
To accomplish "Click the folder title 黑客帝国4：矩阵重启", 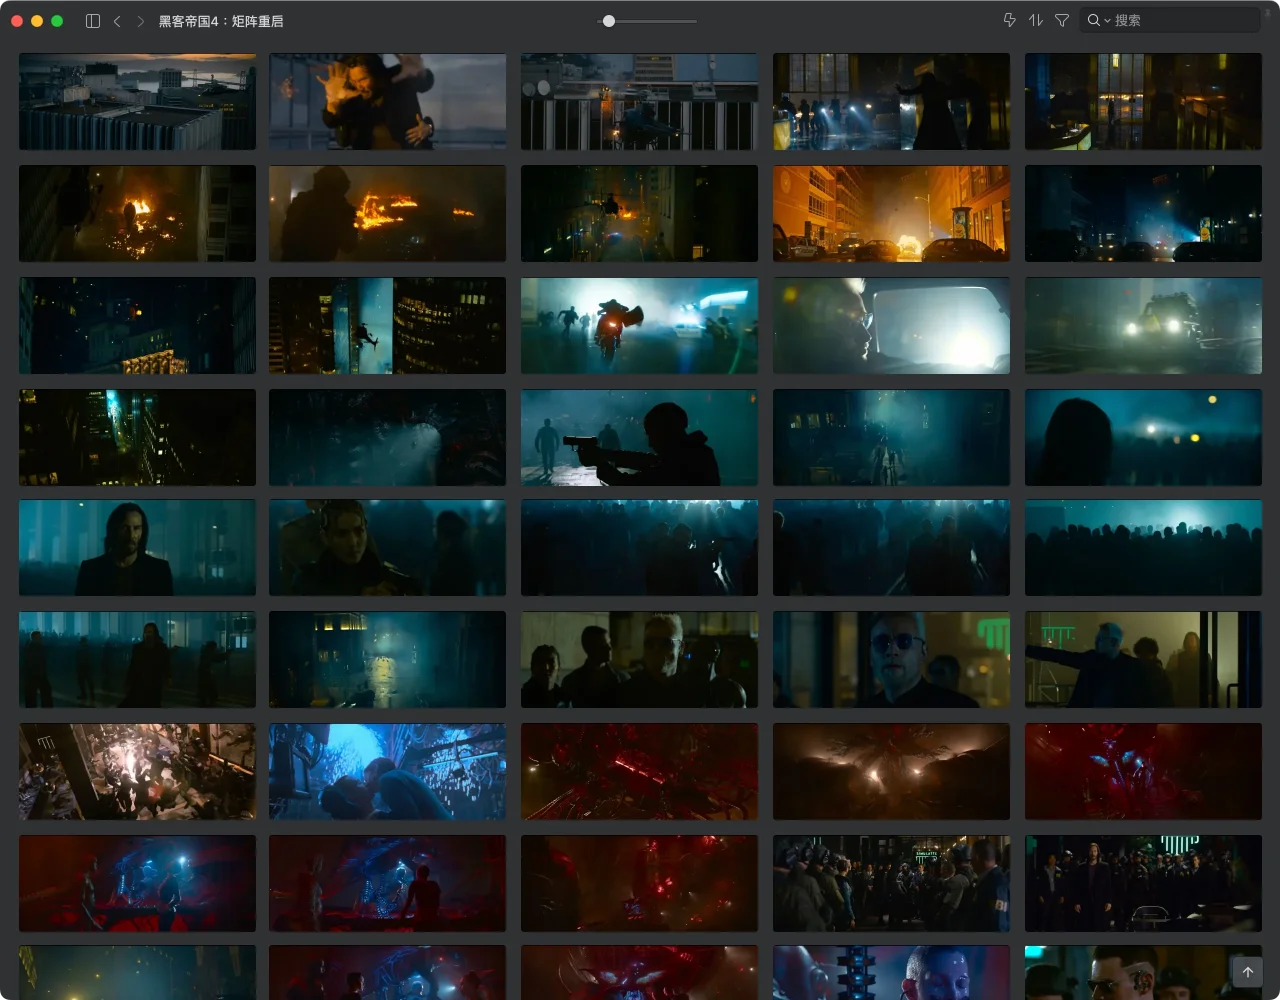I will pyautogui.click(x=221, y=20).
